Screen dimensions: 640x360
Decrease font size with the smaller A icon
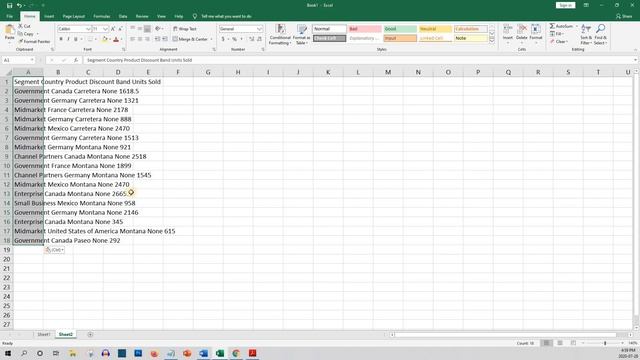click(x=120, y=29)
